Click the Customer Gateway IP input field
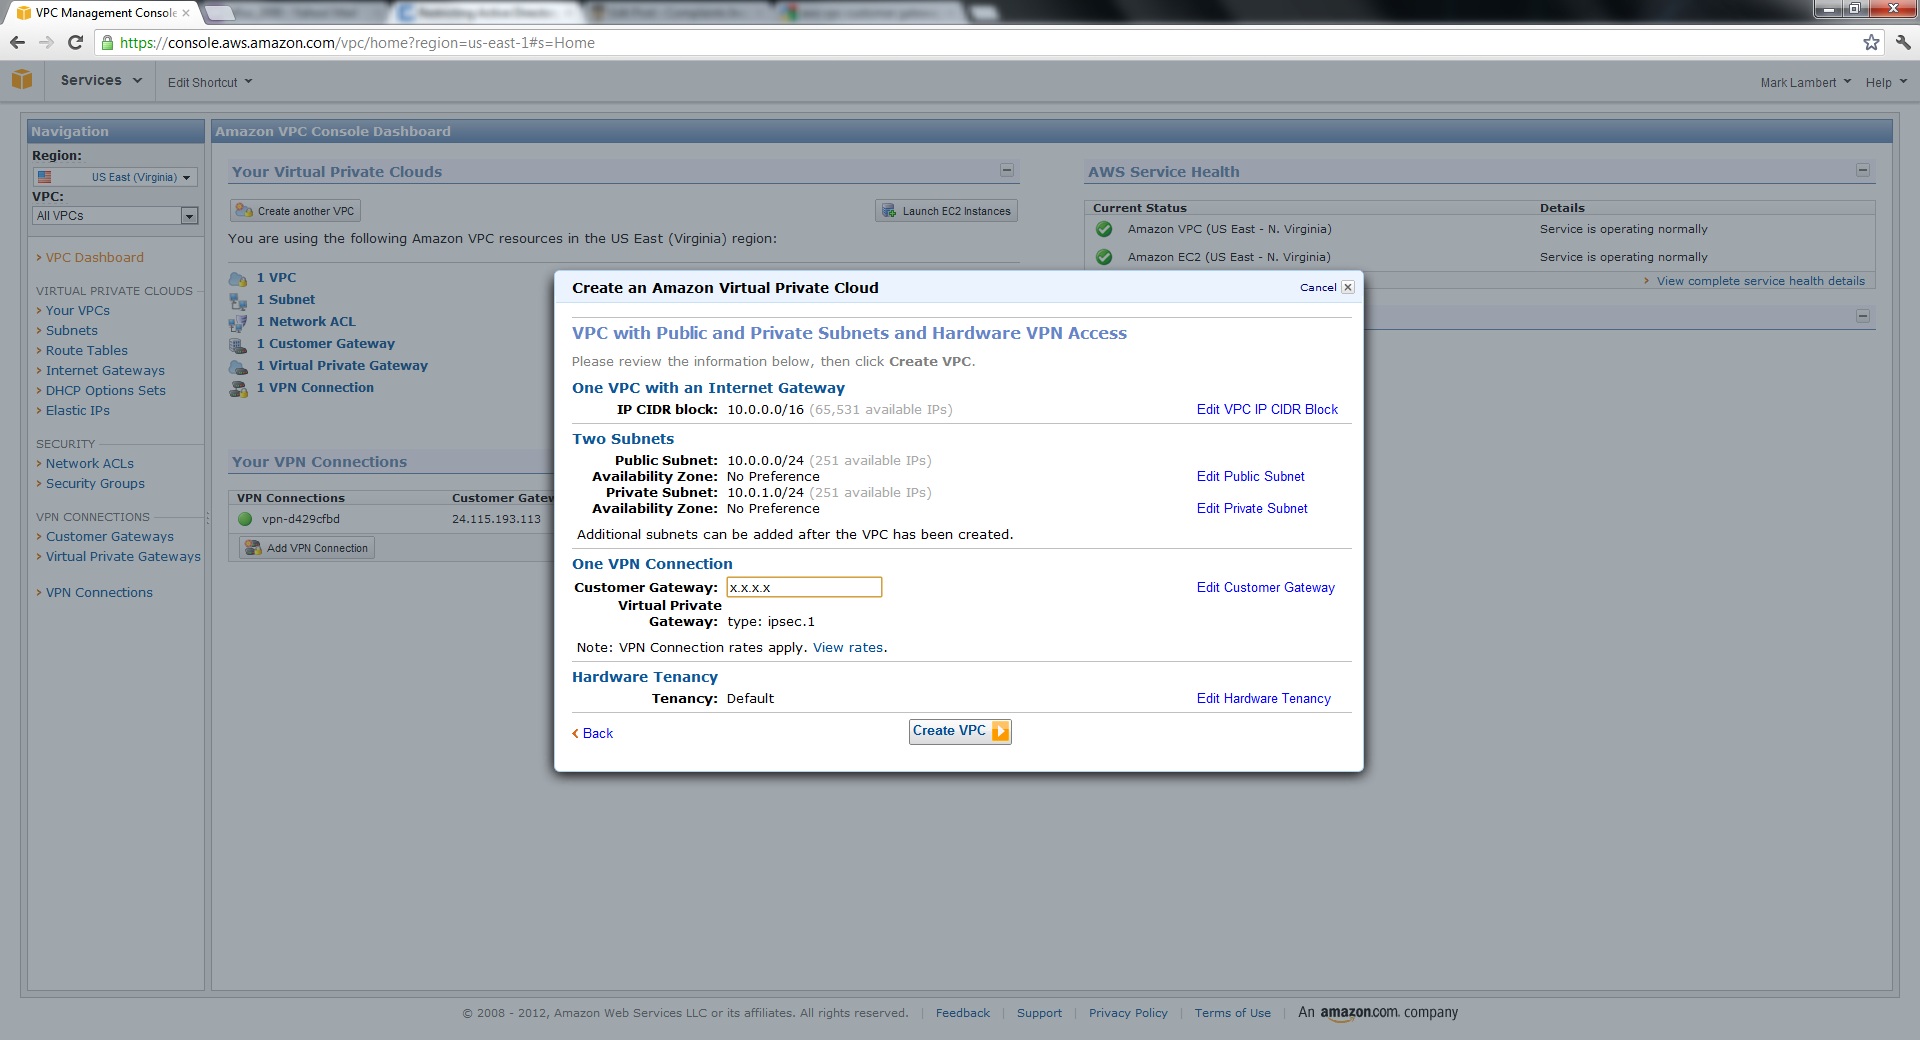This screenshot has height=1040, width=1920. [x=803, y=587]
